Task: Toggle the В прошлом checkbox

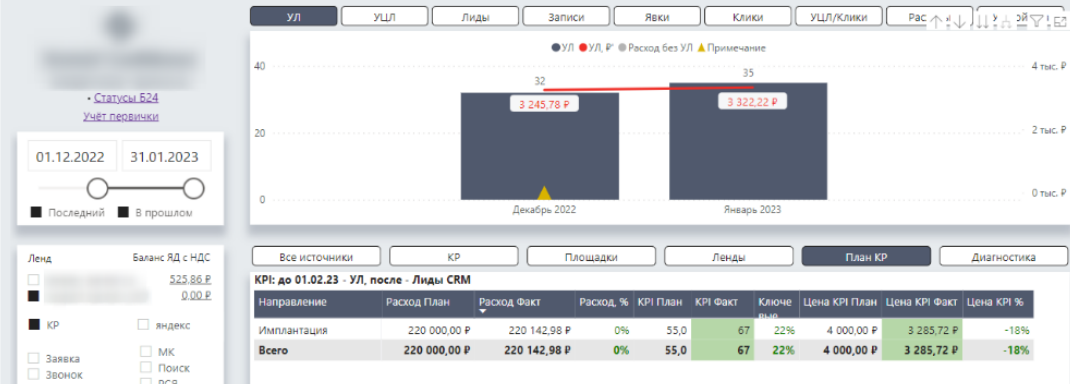Action: pyautogui.click(x=124, y=212)
